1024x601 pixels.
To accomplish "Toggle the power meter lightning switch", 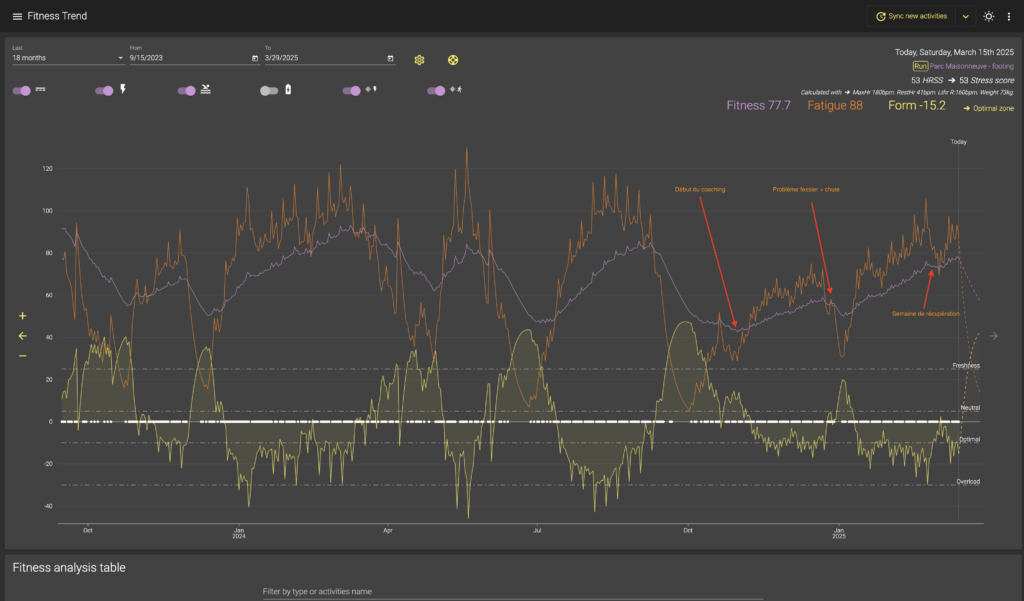I will (104, 91).
